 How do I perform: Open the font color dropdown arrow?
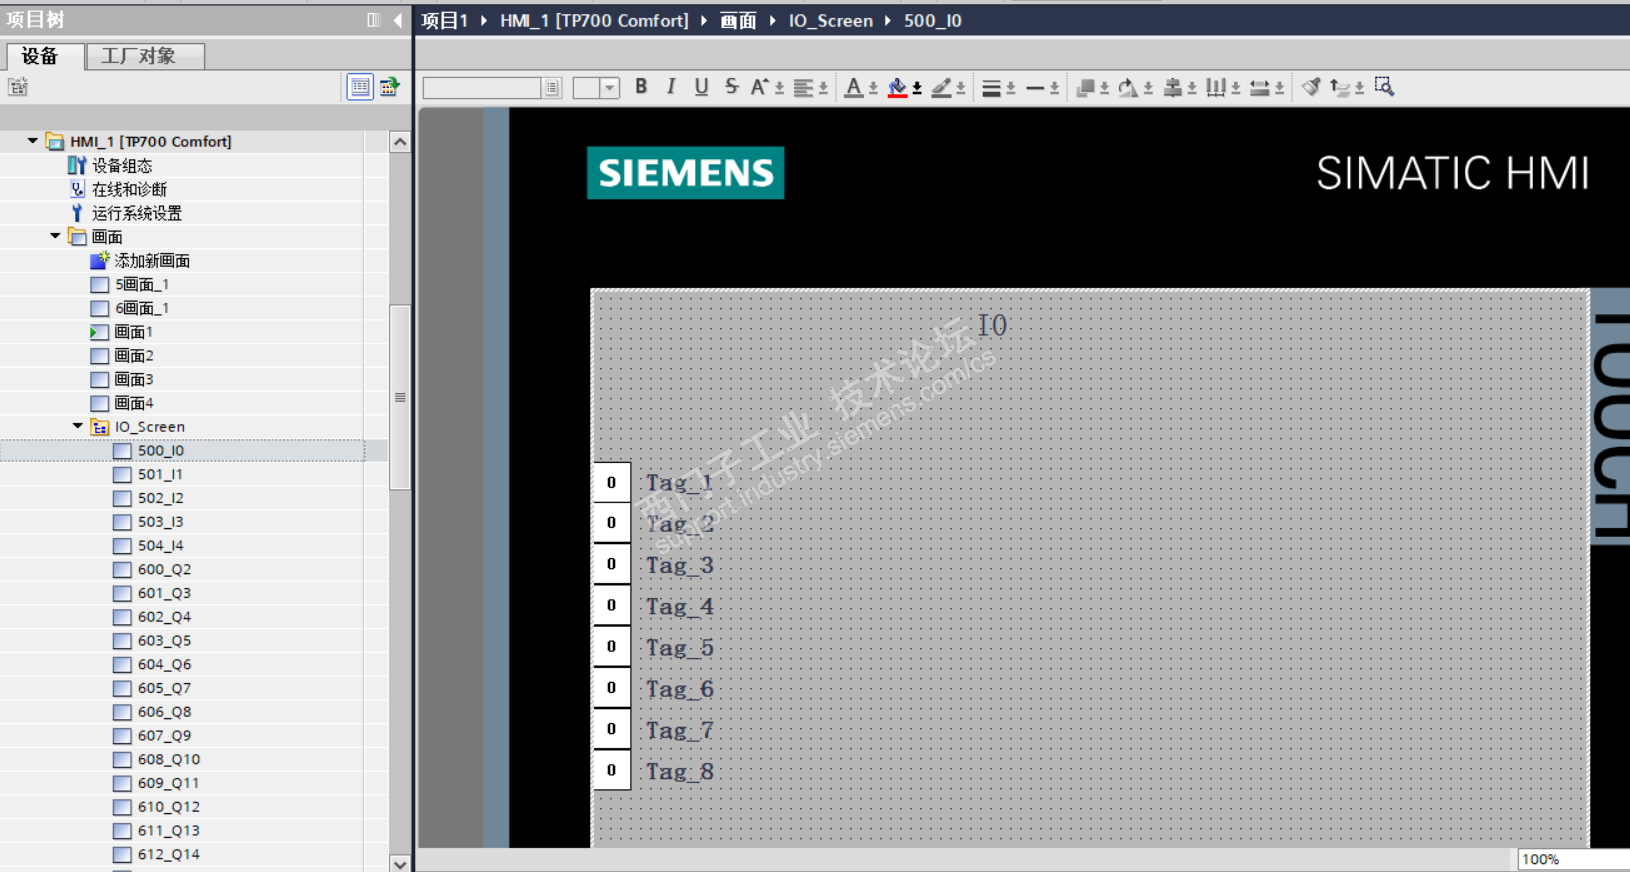873,89
